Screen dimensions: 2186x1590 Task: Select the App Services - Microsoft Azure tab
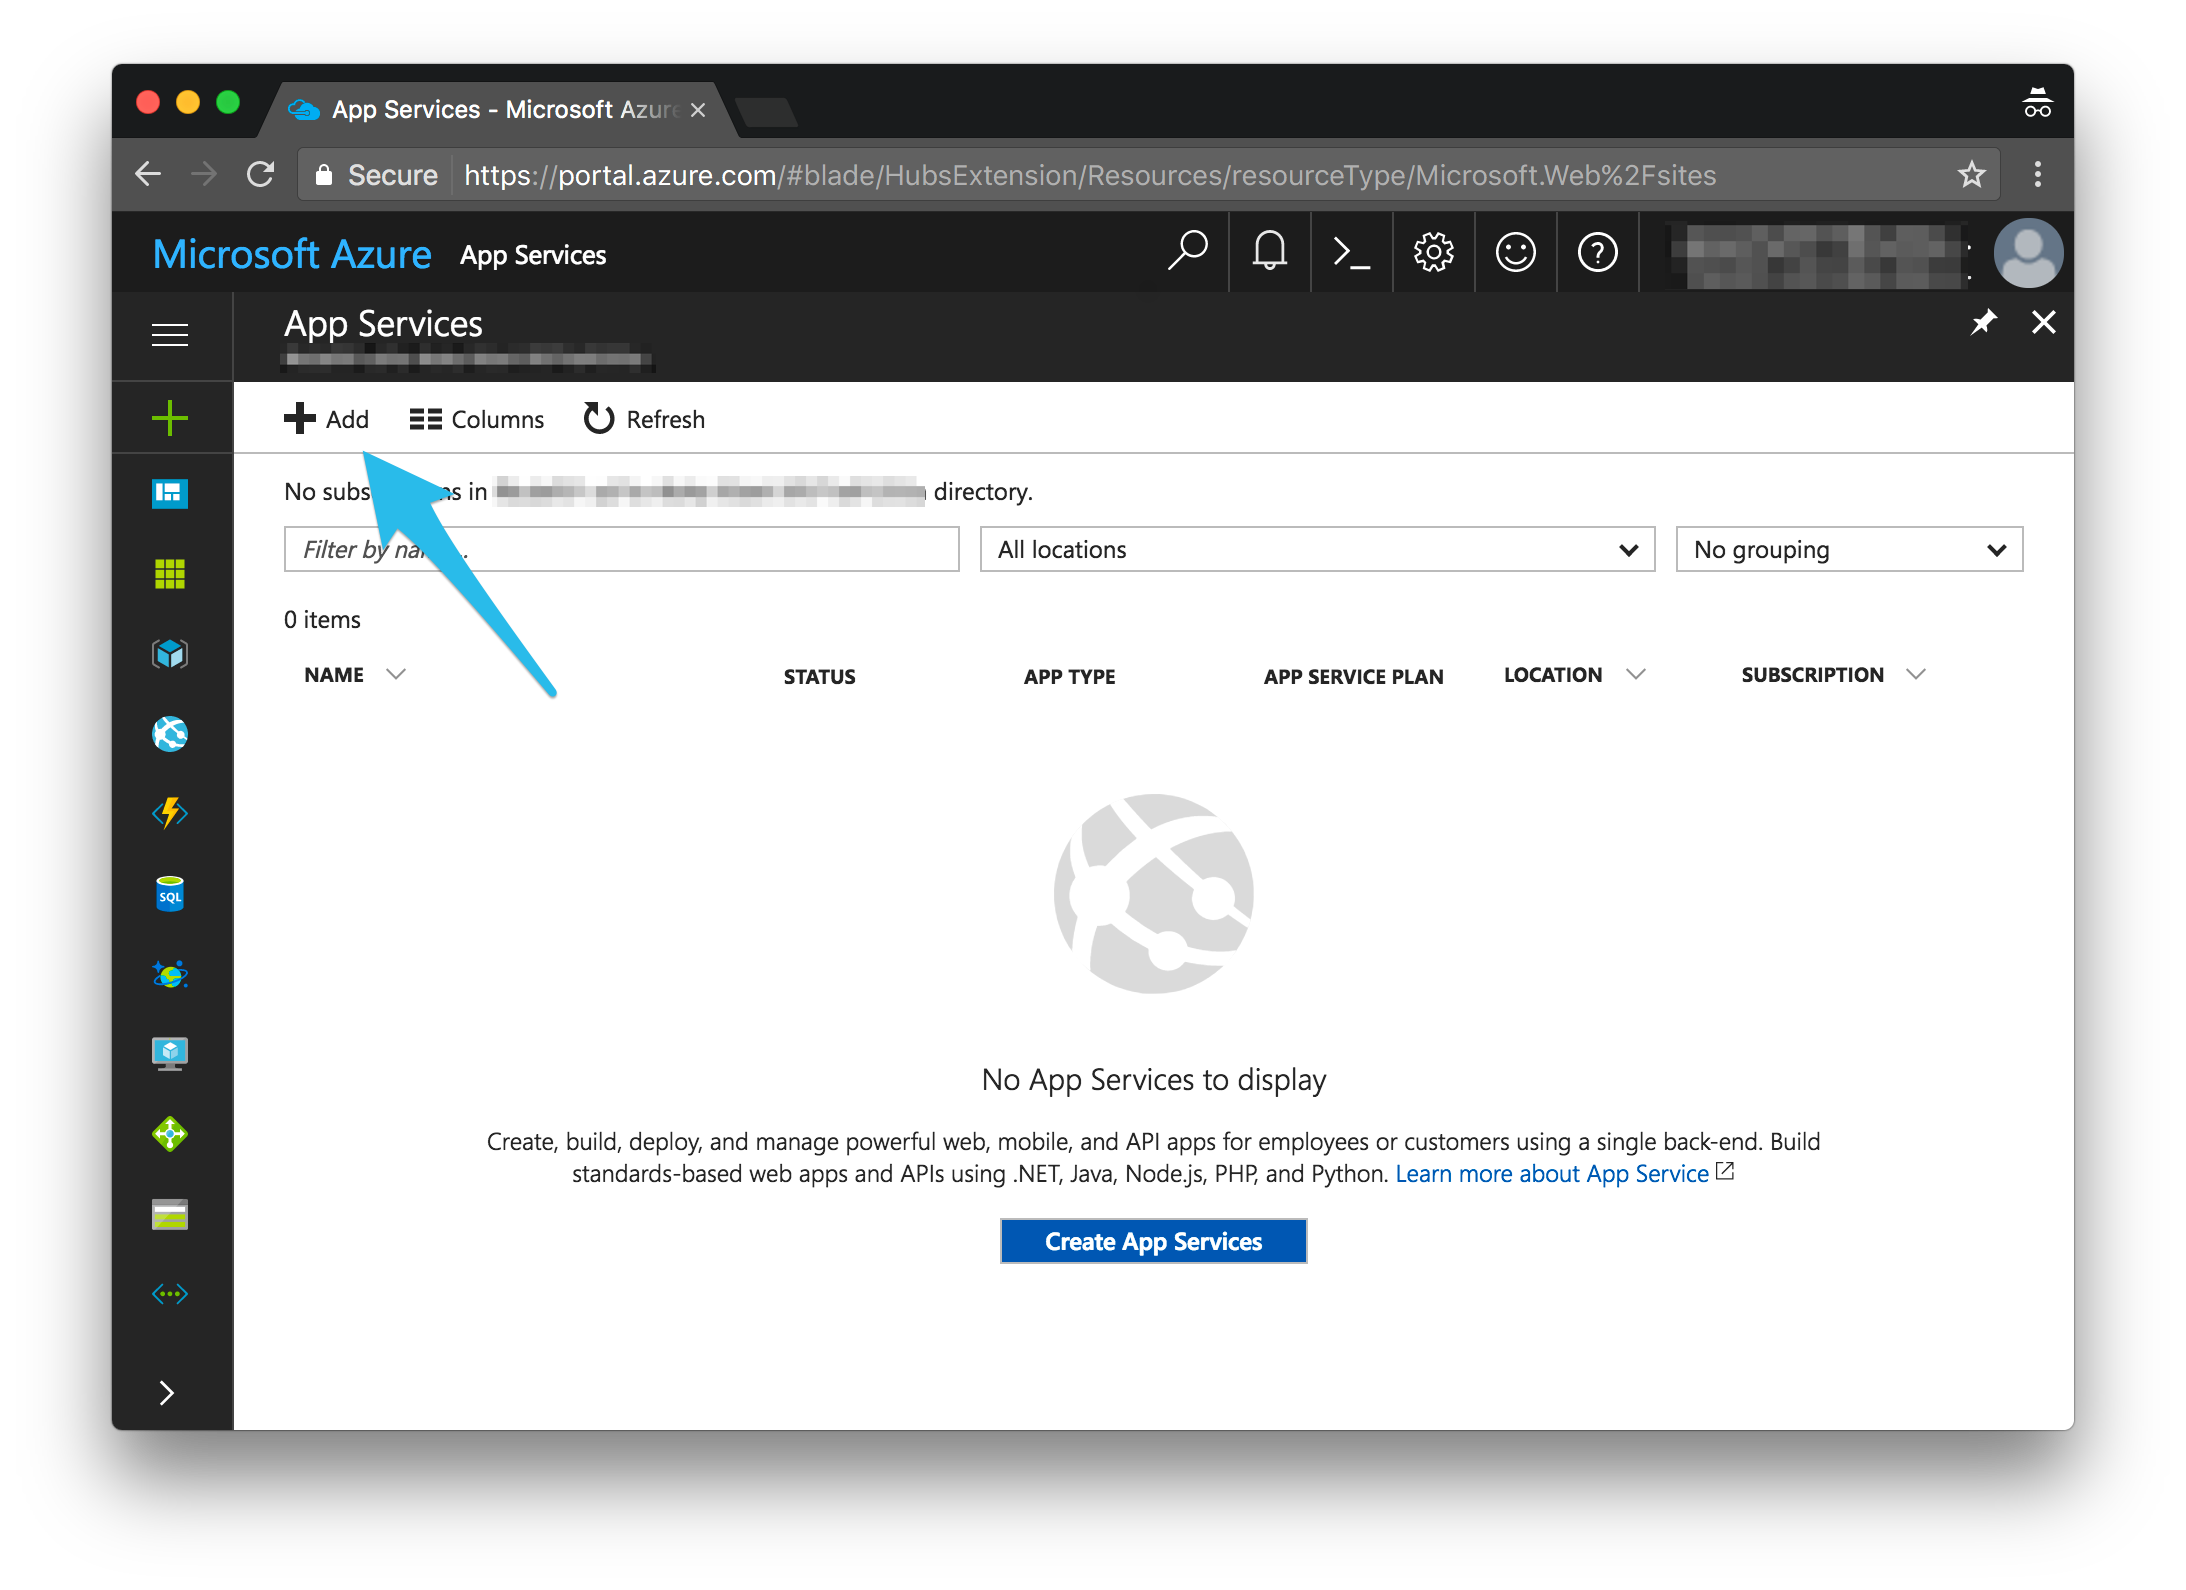pyautogui.click(x=498, y=110)
